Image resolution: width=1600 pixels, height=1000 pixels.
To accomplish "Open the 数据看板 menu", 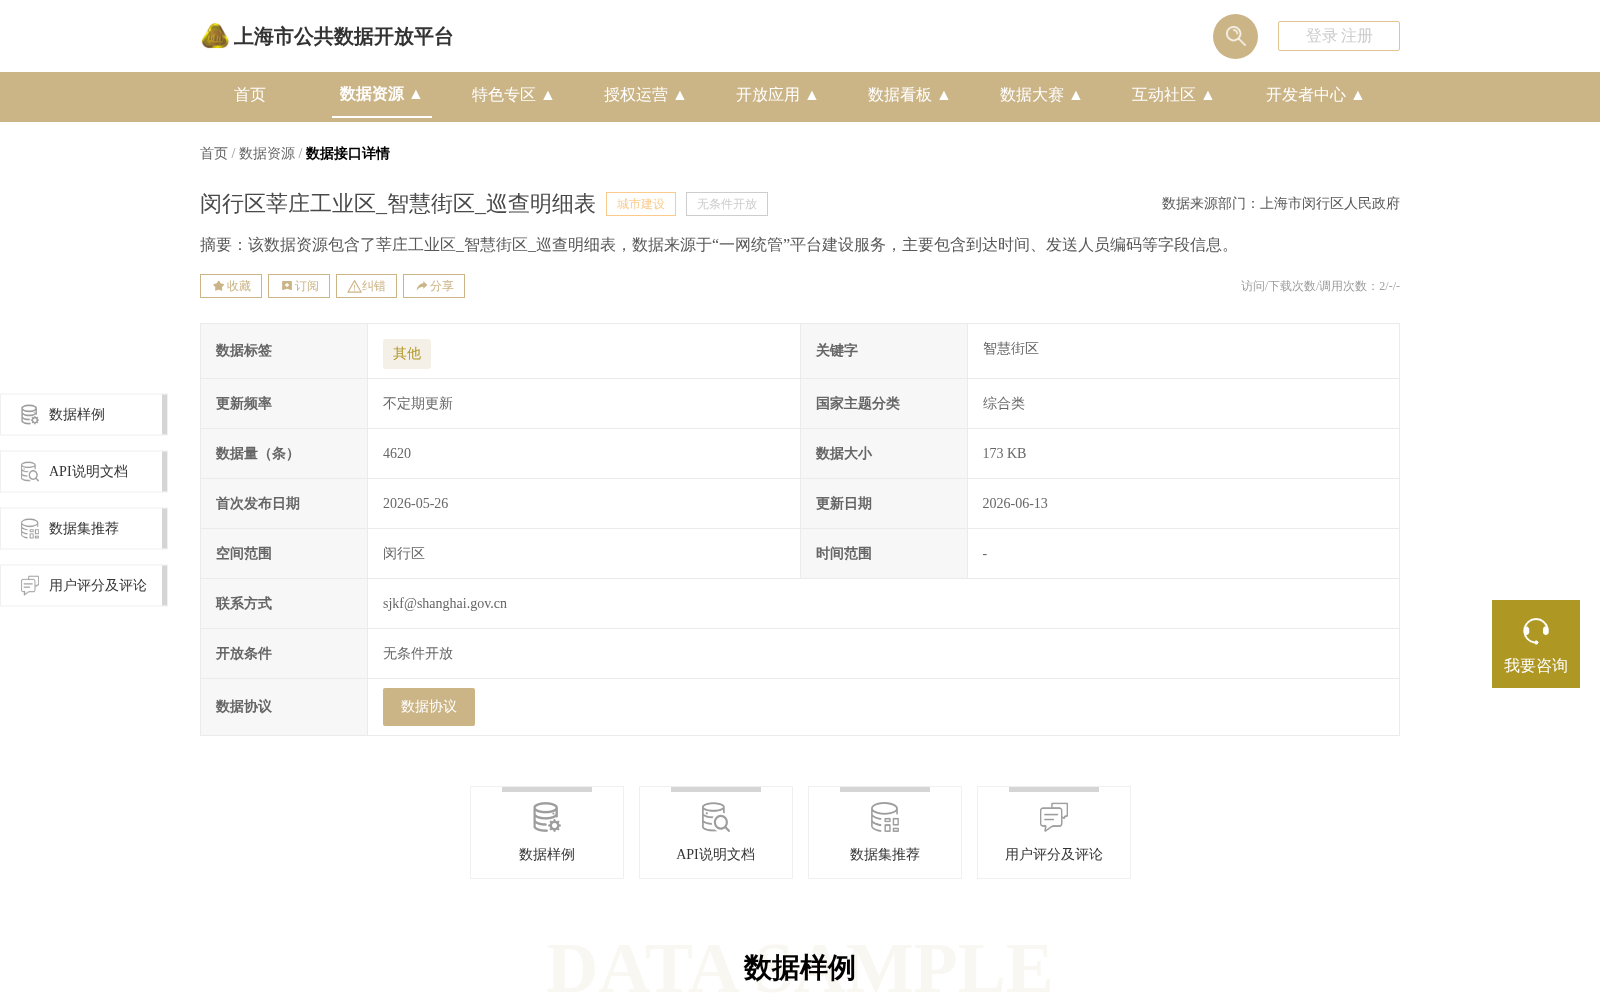I will coord(909,95).
